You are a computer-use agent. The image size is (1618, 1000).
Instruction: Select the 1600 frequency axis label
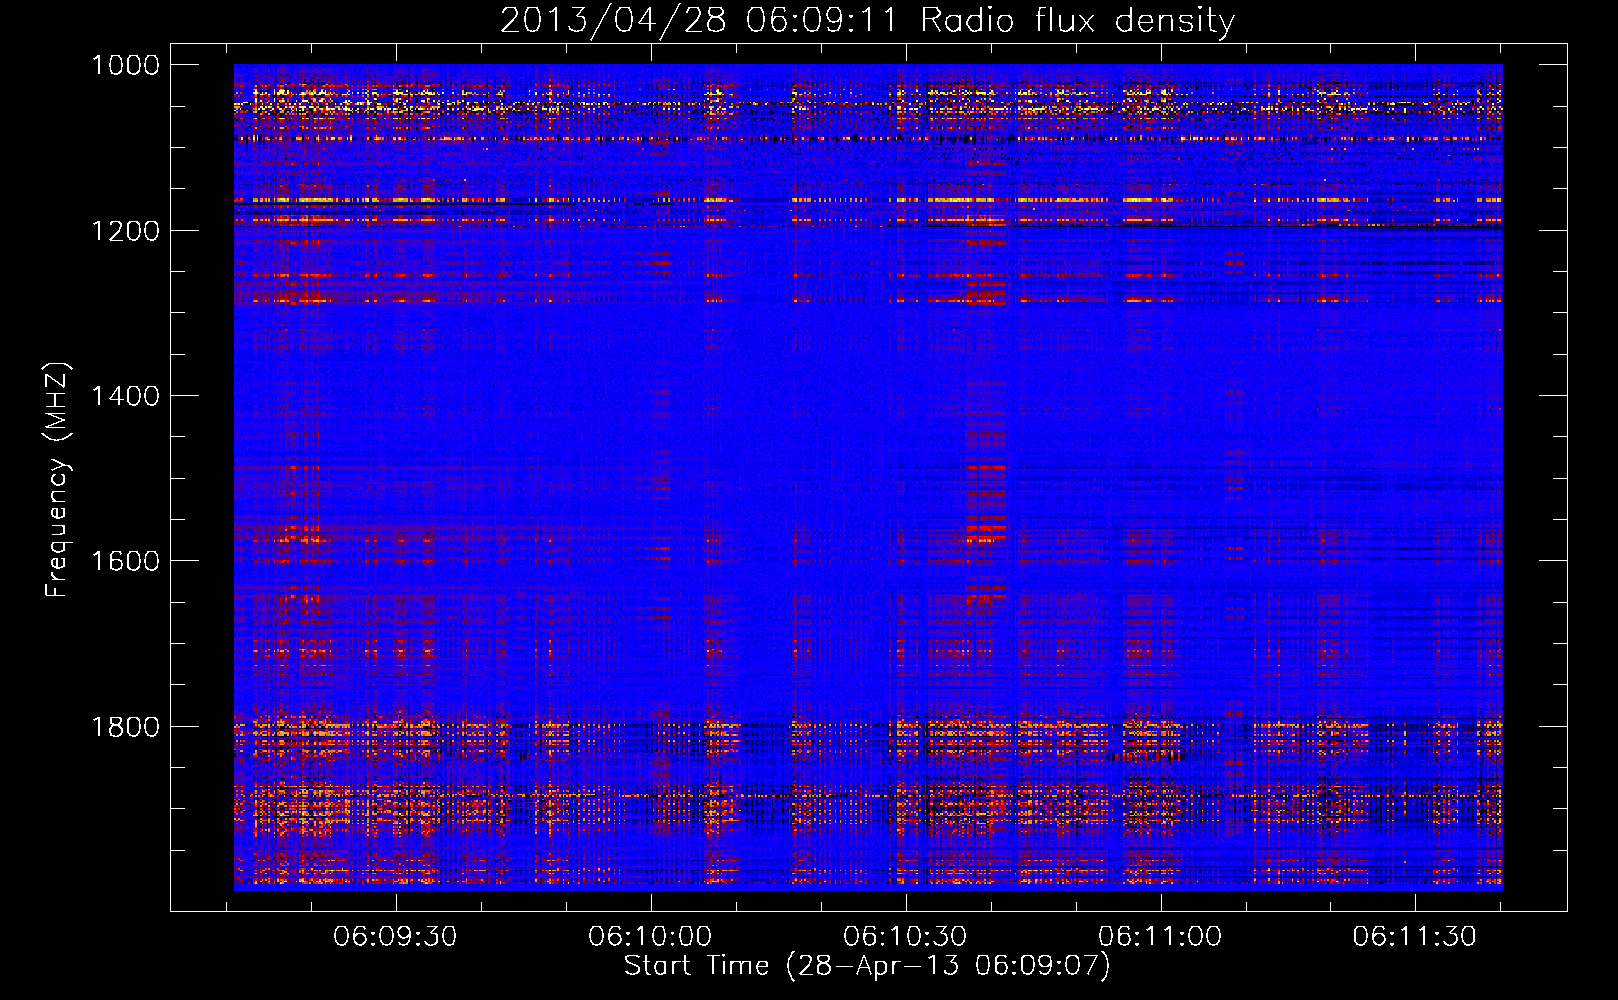(x=125, y=561)
